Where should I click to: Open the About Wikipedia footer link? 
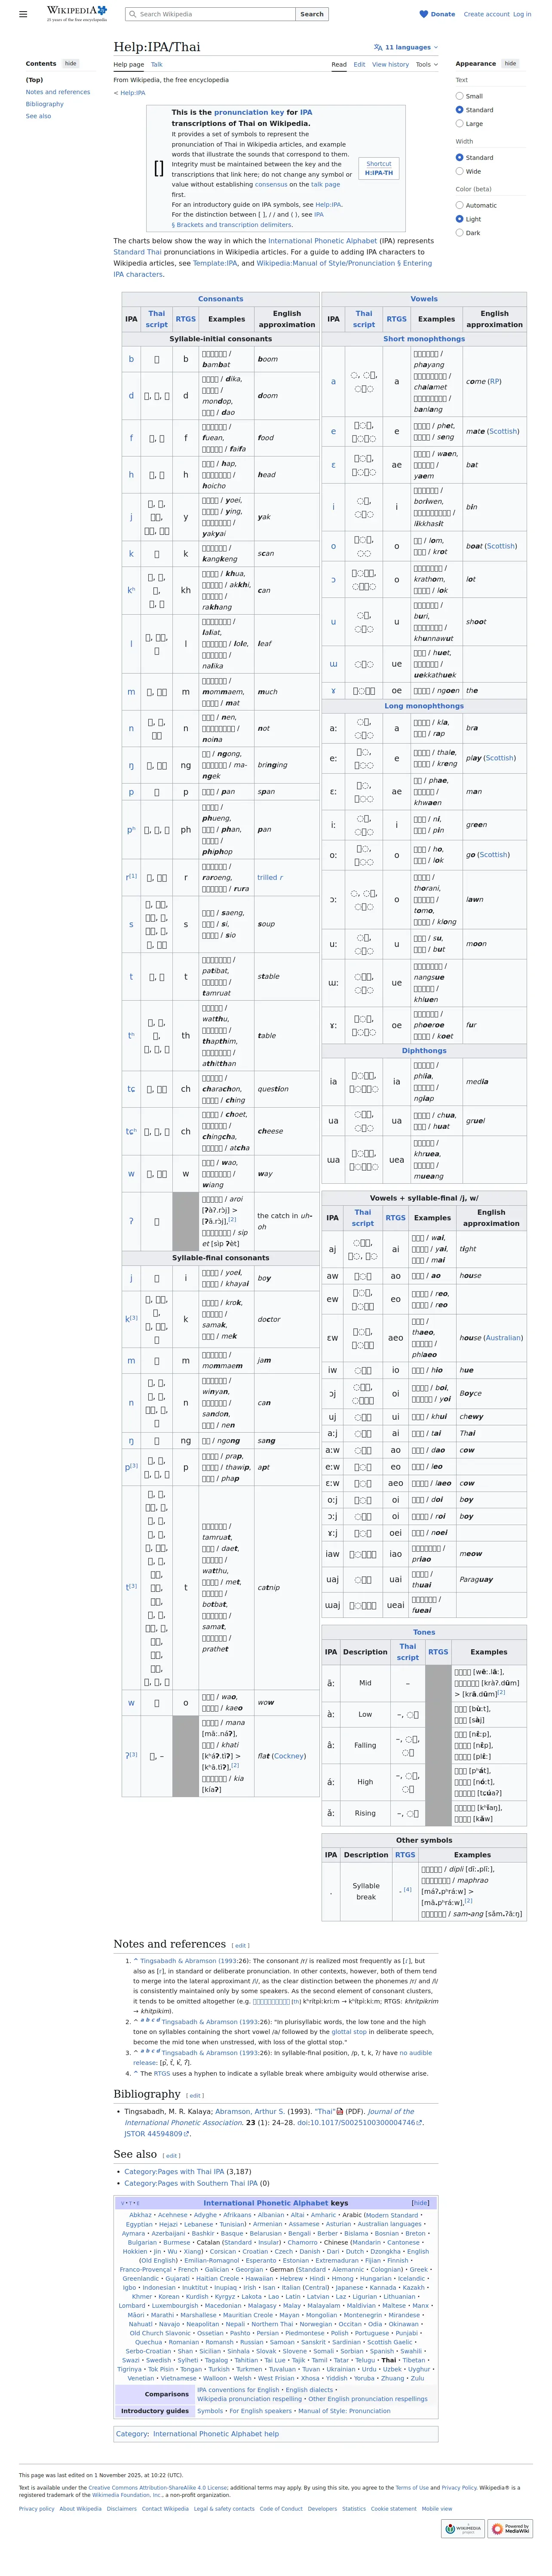coord(80,2508)
